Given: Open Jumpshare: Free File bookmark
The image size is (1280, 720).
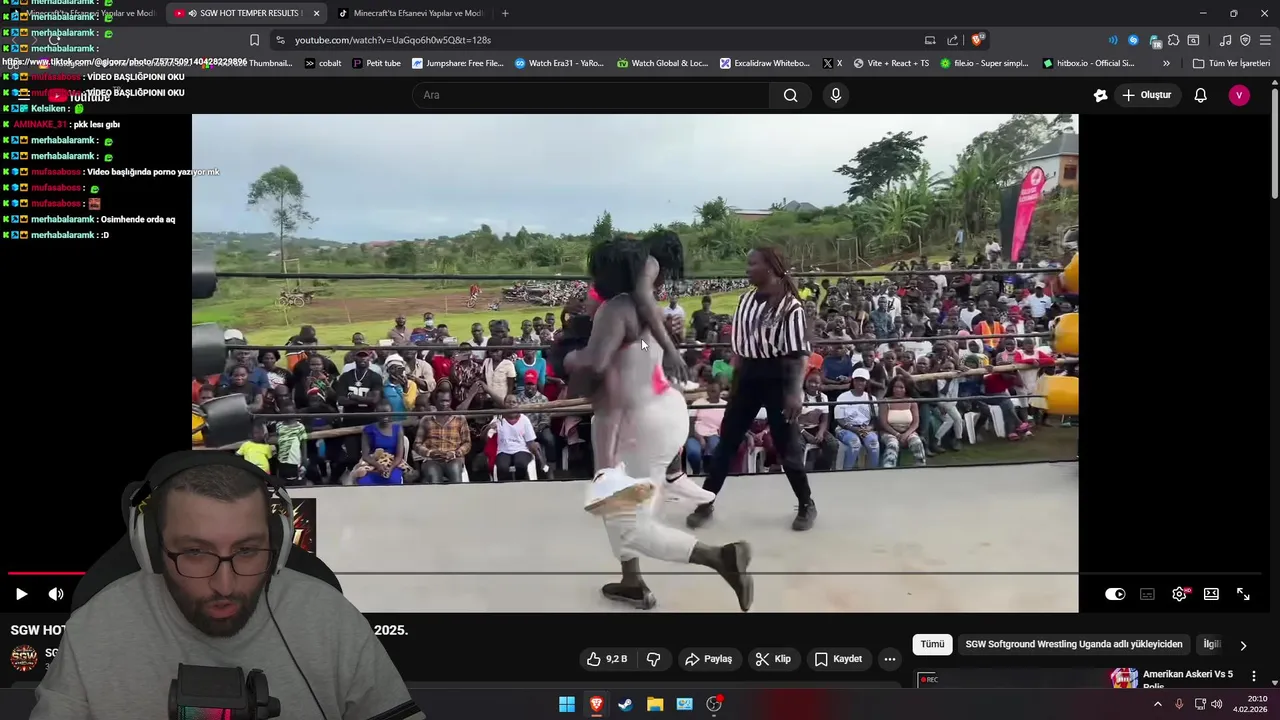Looking at the screenshot, I should pyautogui.click(x=458, y=63).
